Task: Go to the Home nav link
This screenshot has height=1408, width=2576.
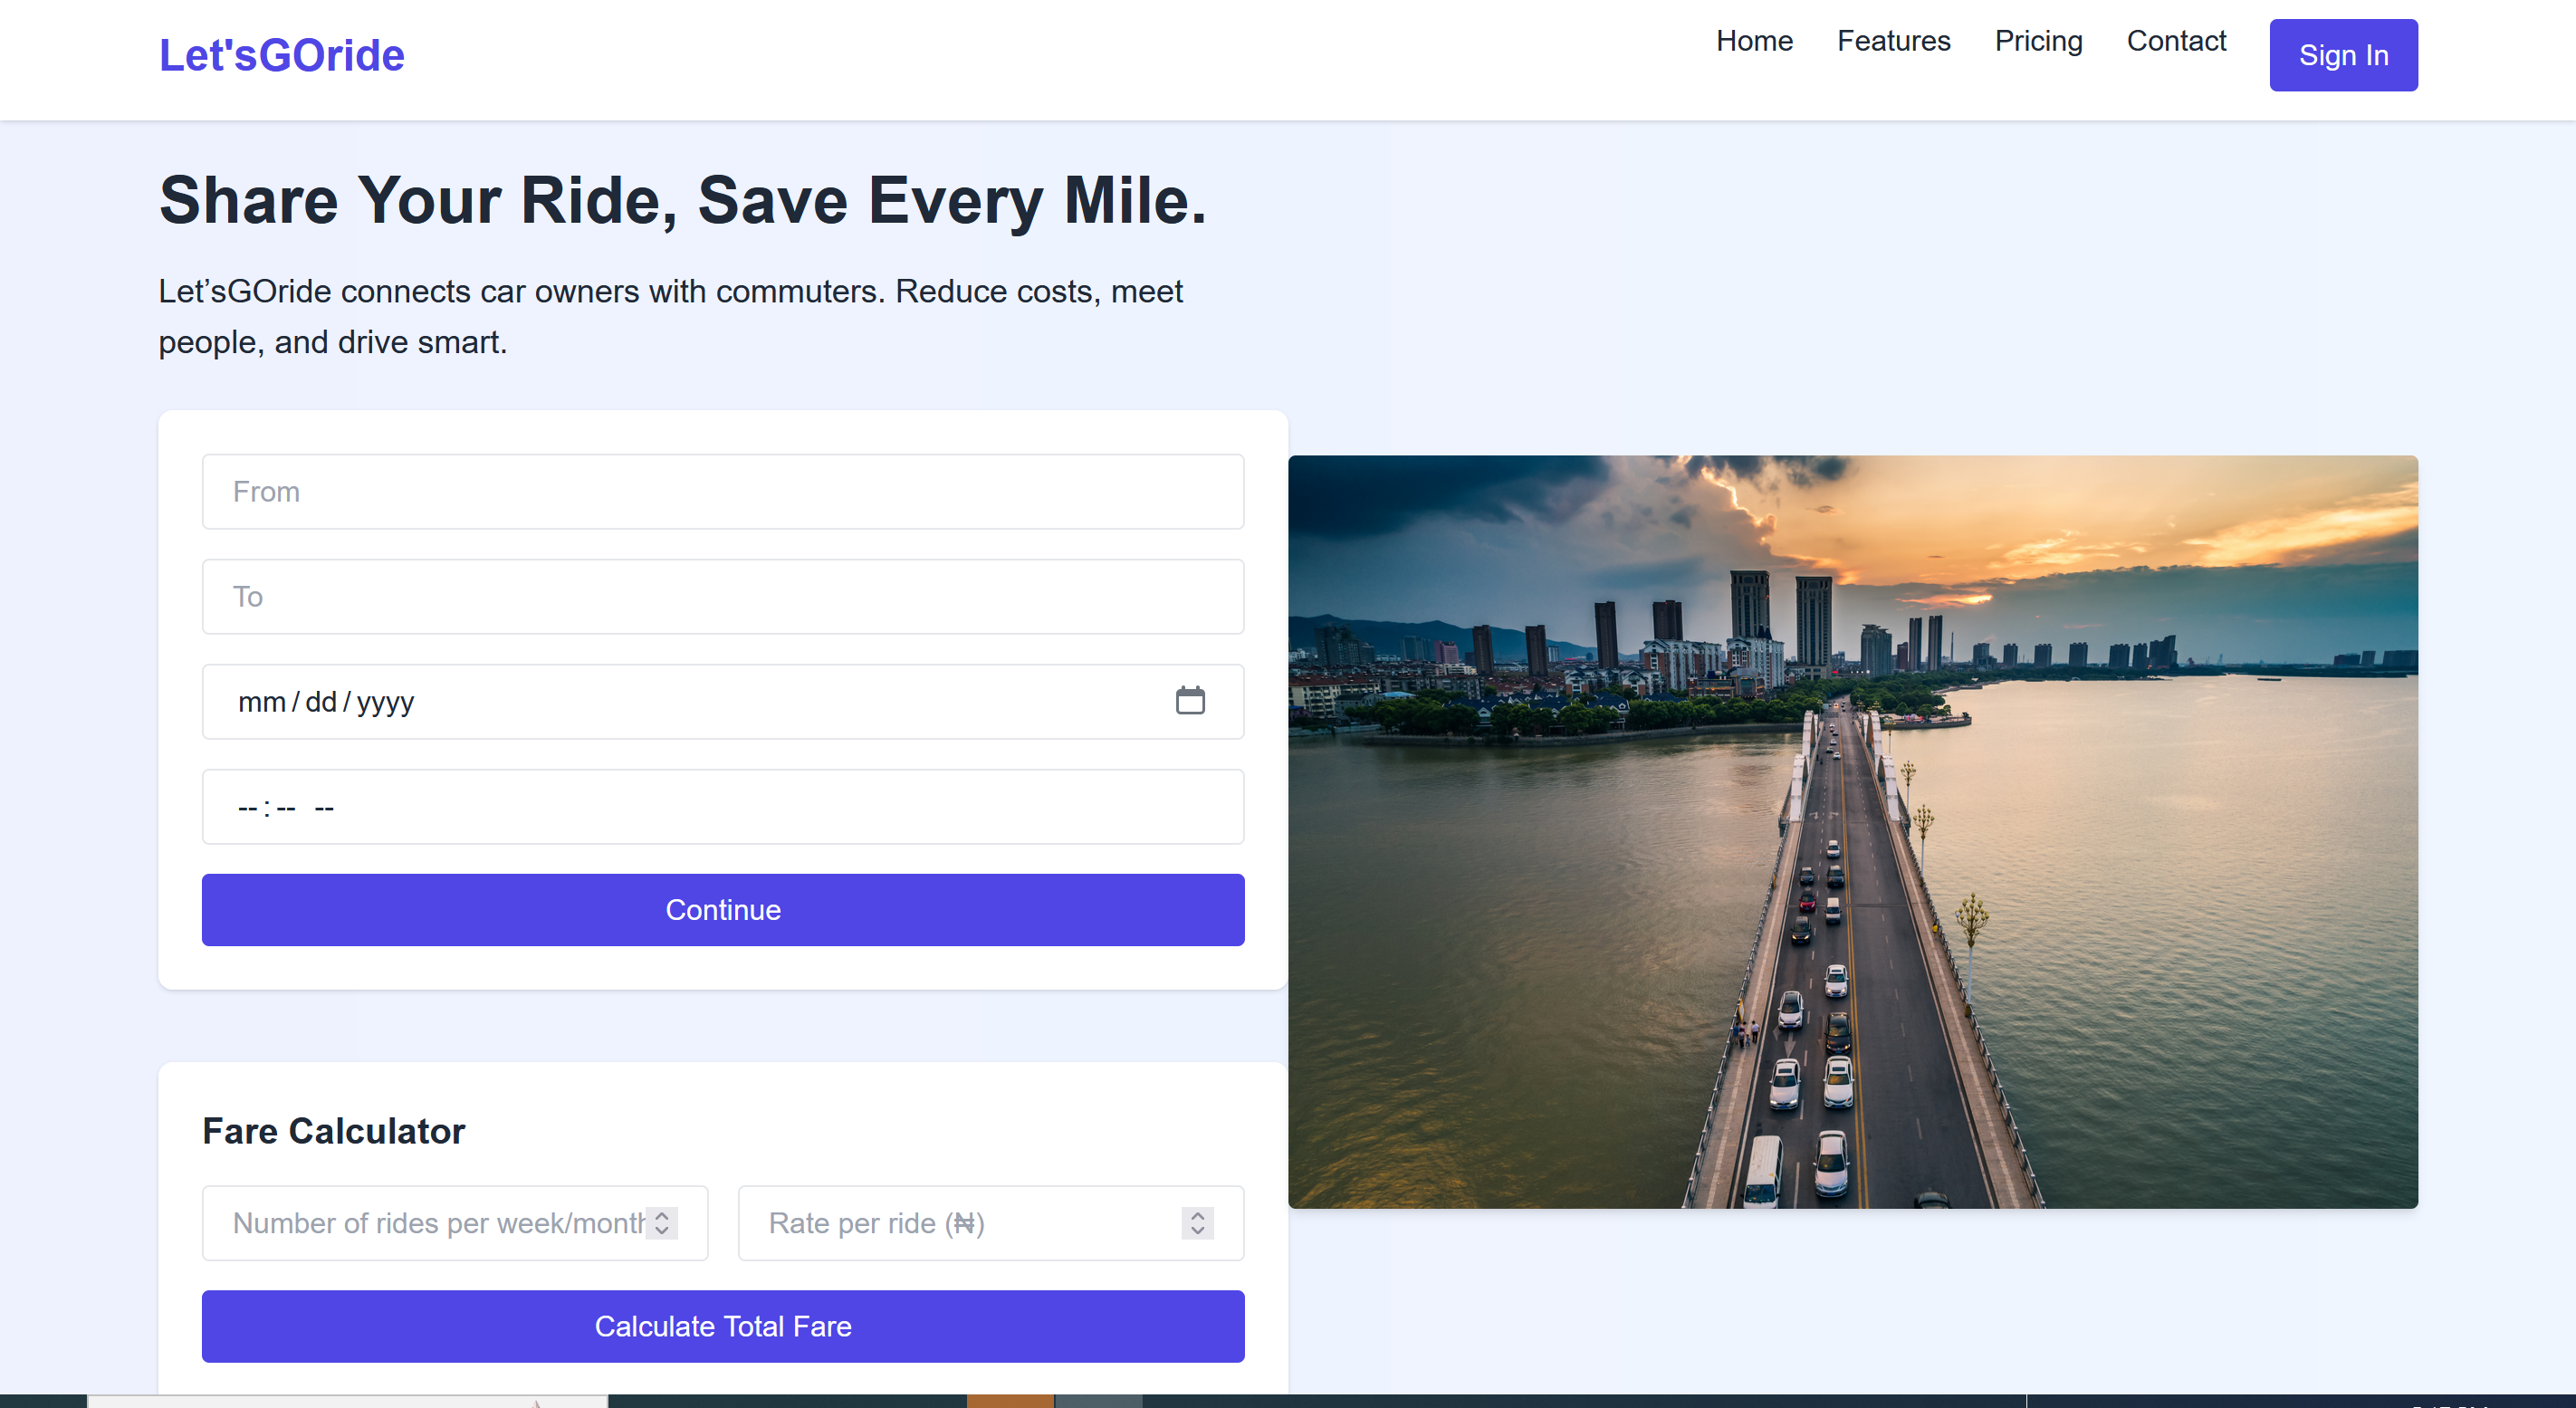Action: pyautogui.click(x=1754, y=41)
